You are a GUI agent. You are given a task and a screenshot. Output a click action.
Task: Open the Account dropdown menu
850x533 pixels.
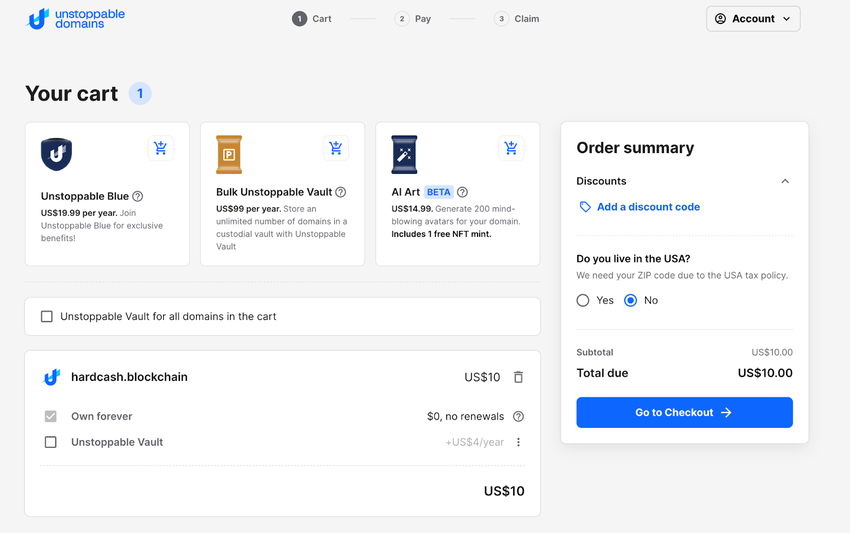pos(753,19)
